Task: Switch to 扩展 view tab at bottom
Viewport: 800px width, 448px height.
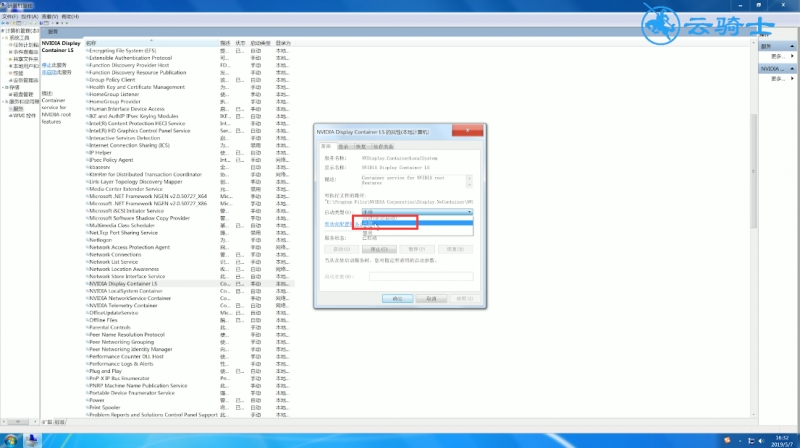Action: [47, 422]
